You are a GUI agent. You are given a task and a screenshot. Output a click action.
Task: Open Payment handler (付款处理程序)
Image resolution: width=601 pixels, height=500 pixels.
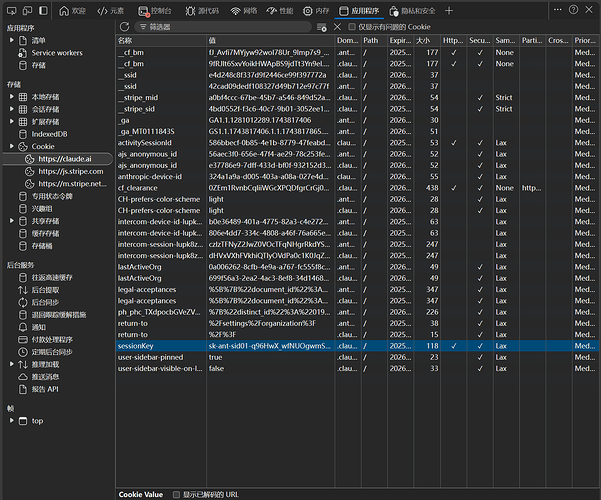point(52,339)
